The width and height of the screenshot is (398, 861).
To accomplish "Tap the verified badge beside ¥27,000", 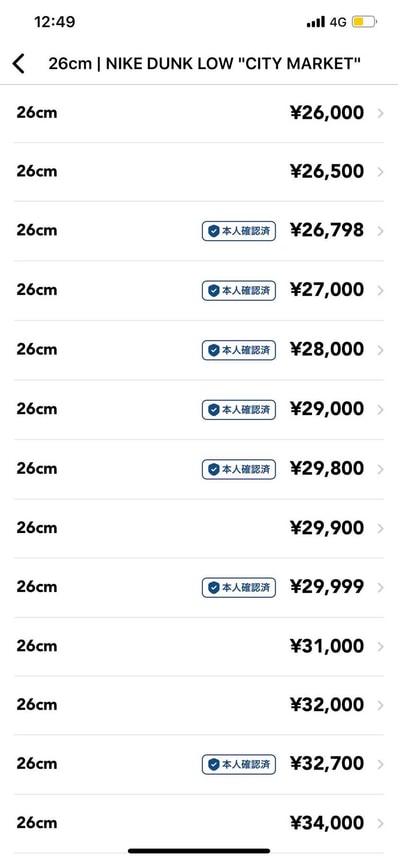I will [239, 290].
